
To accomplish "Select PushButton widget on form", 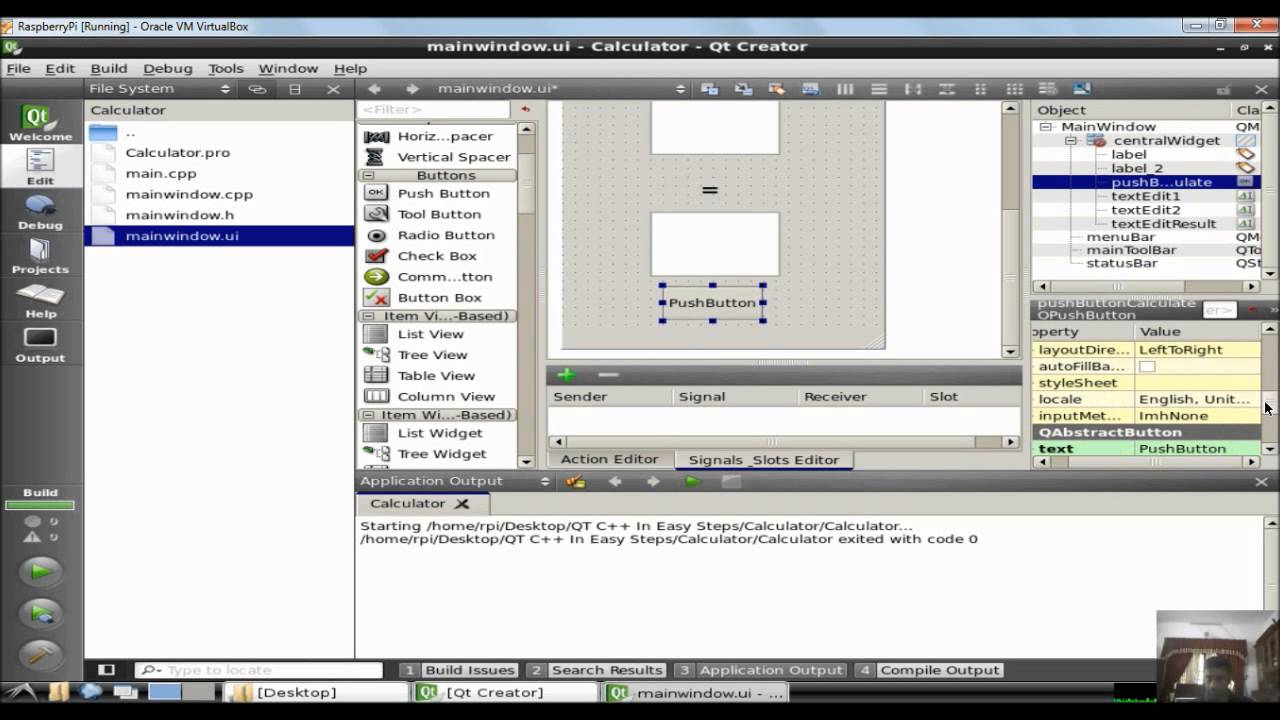I will coord(712,303).
